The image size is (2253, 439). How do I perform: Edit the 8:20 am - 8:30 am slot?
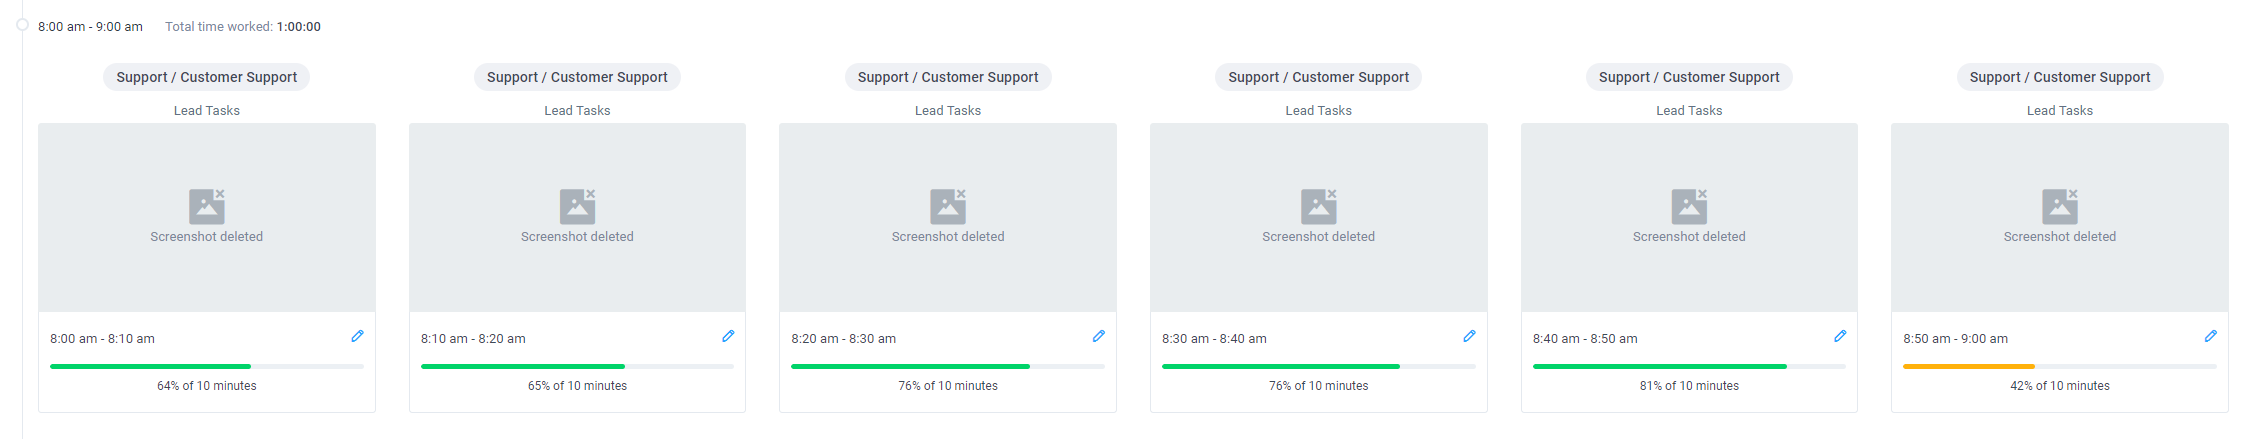pyautogui.click(x=1098, y=337)
